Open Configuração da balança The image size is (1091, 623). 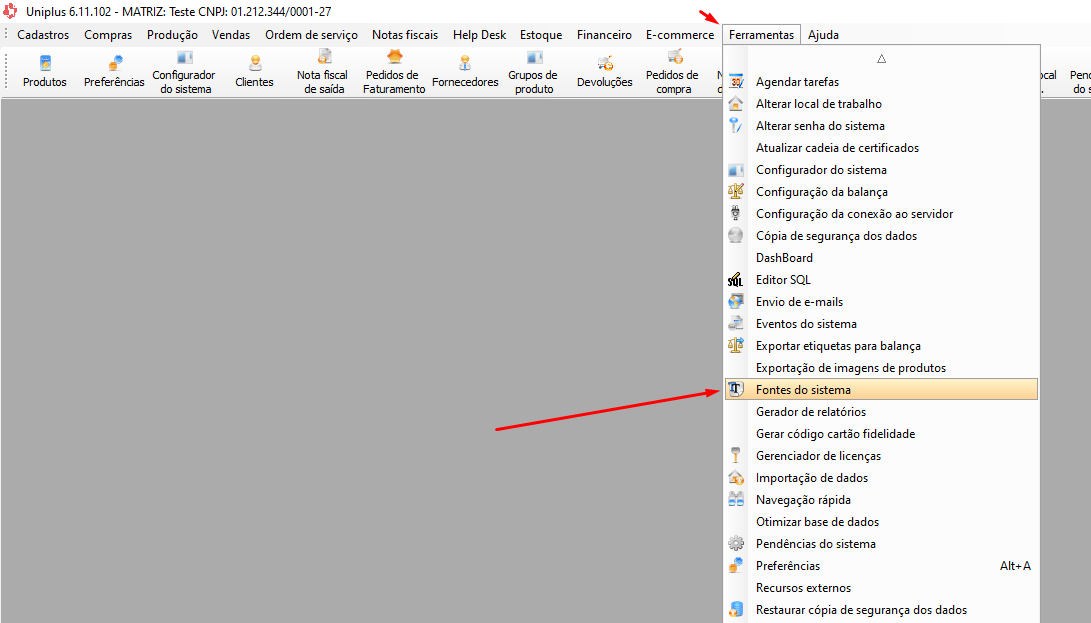882,192
